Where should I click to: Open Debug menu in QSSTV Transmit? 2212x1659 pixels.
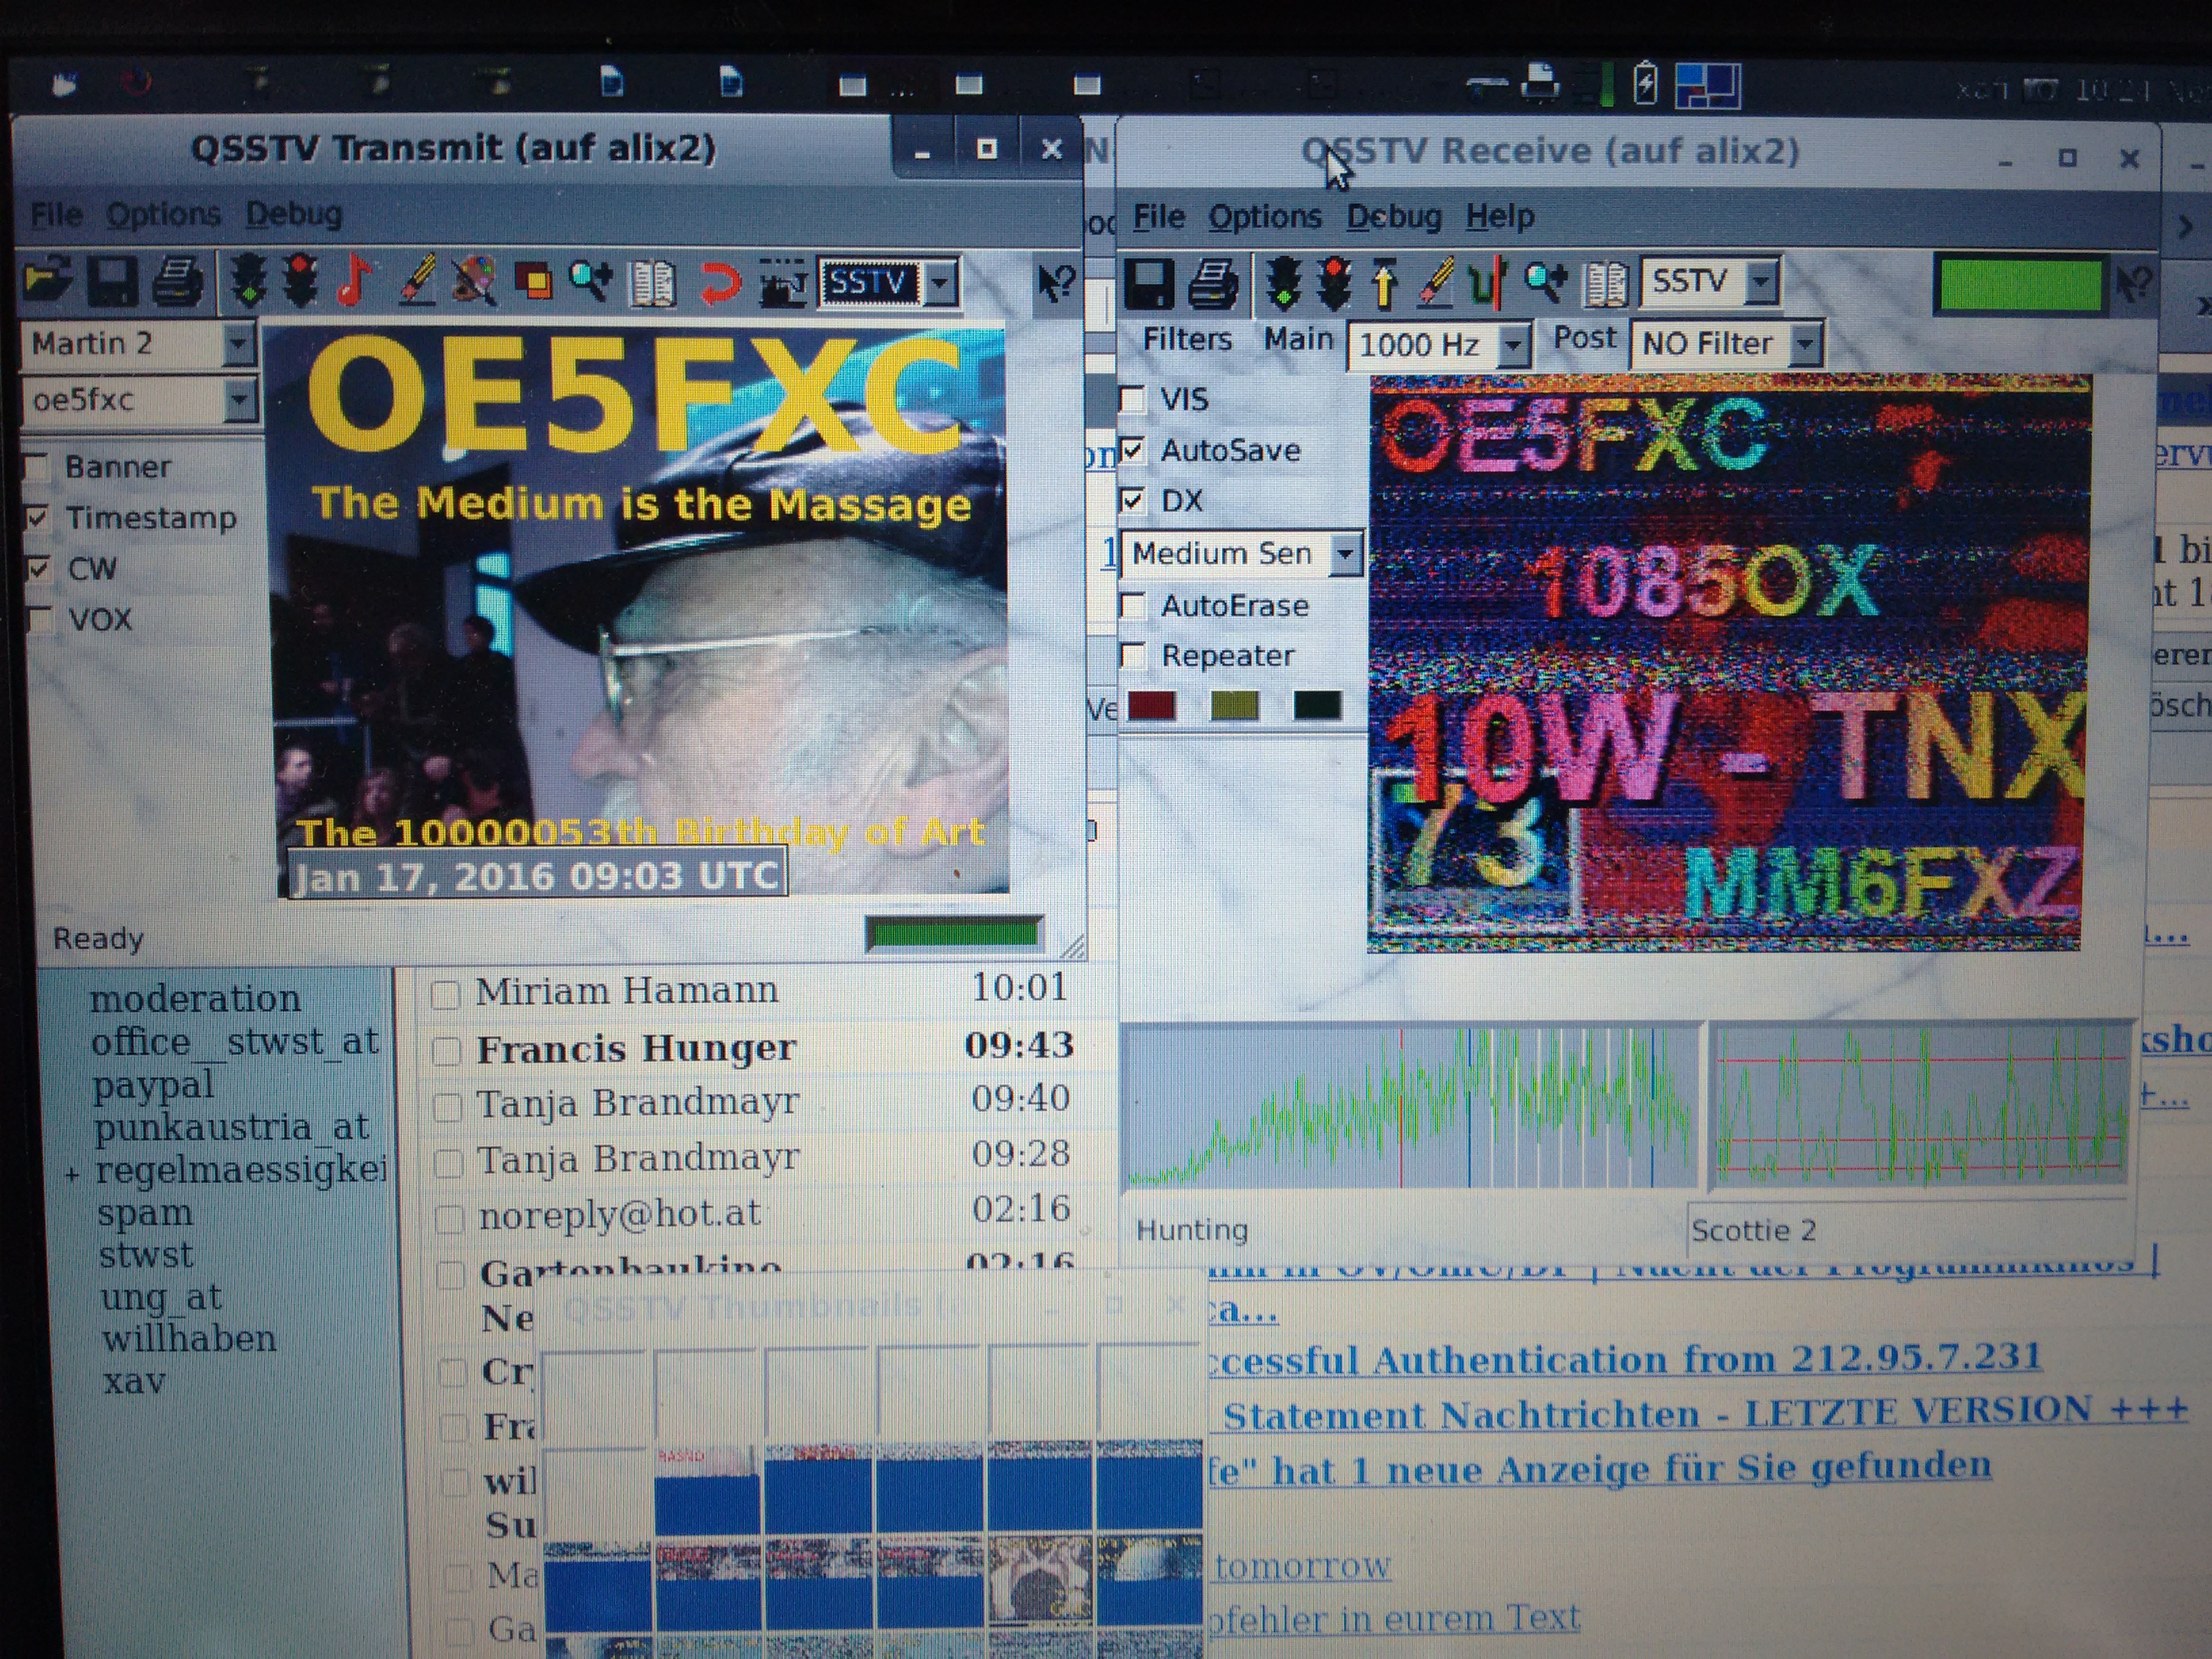pos(293,214)
